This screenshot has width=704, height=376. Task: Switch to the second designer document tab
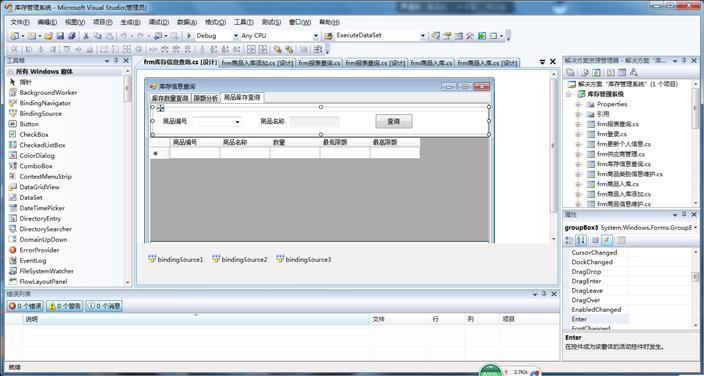point(257,63)
